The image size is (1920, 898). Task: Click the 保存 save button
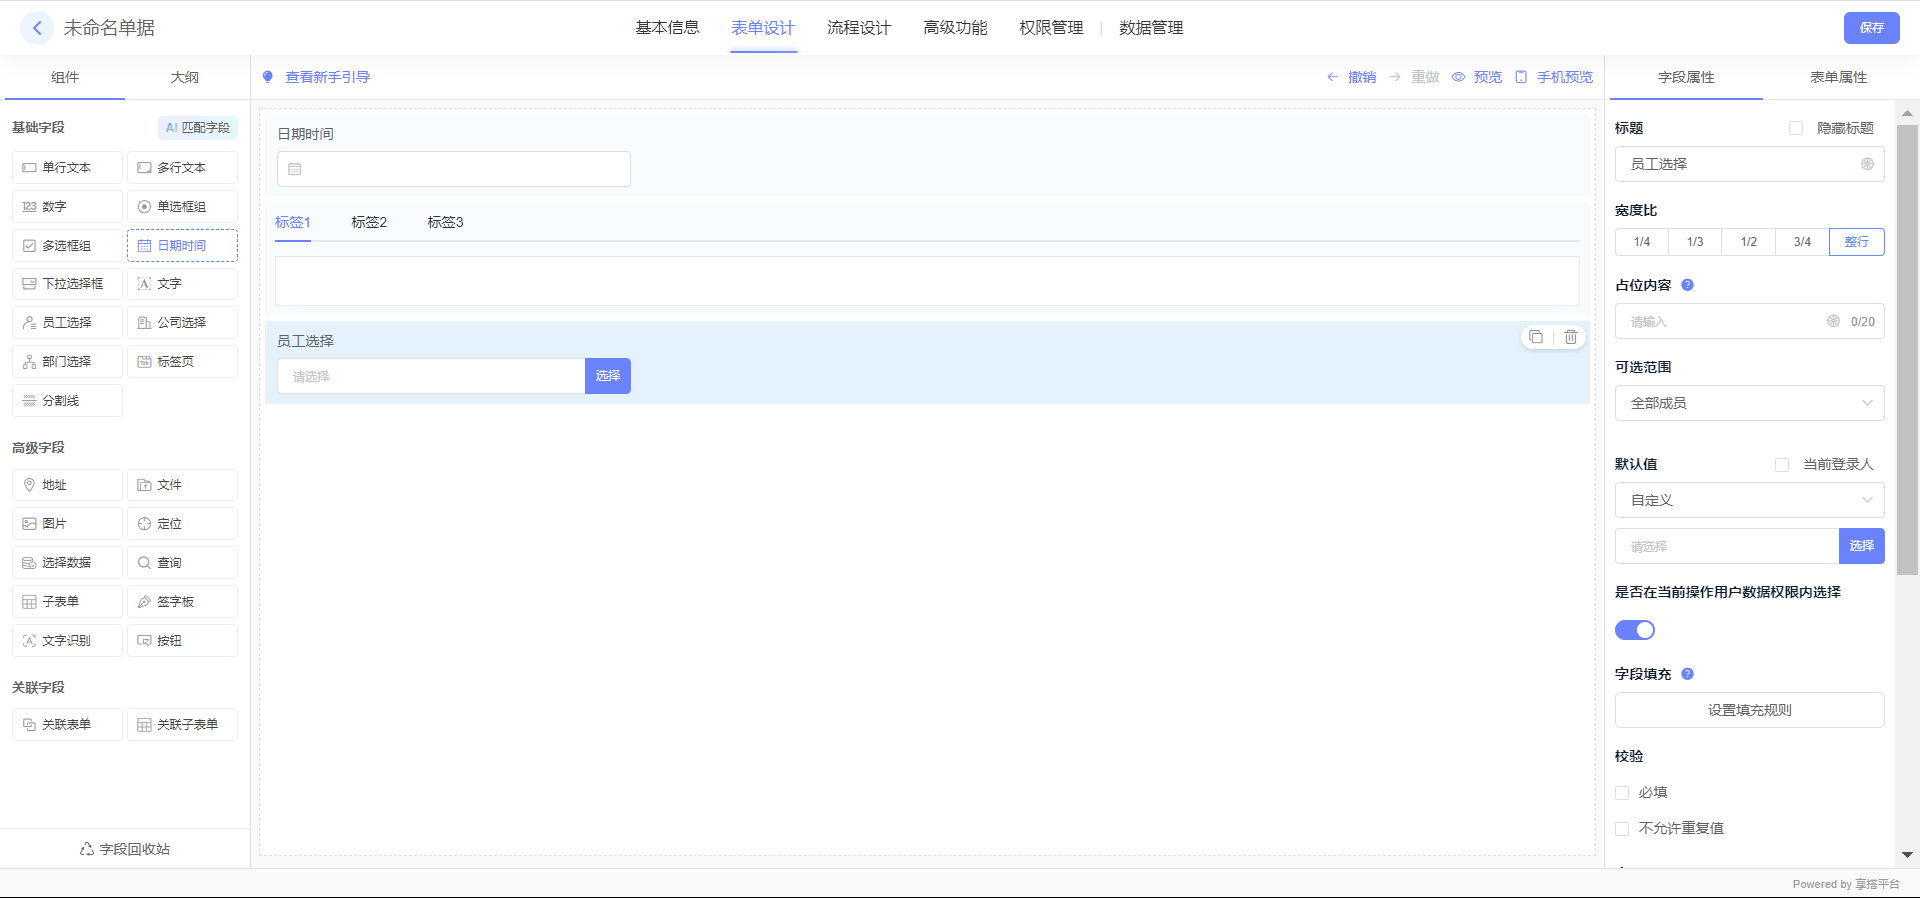(1871, 28)
